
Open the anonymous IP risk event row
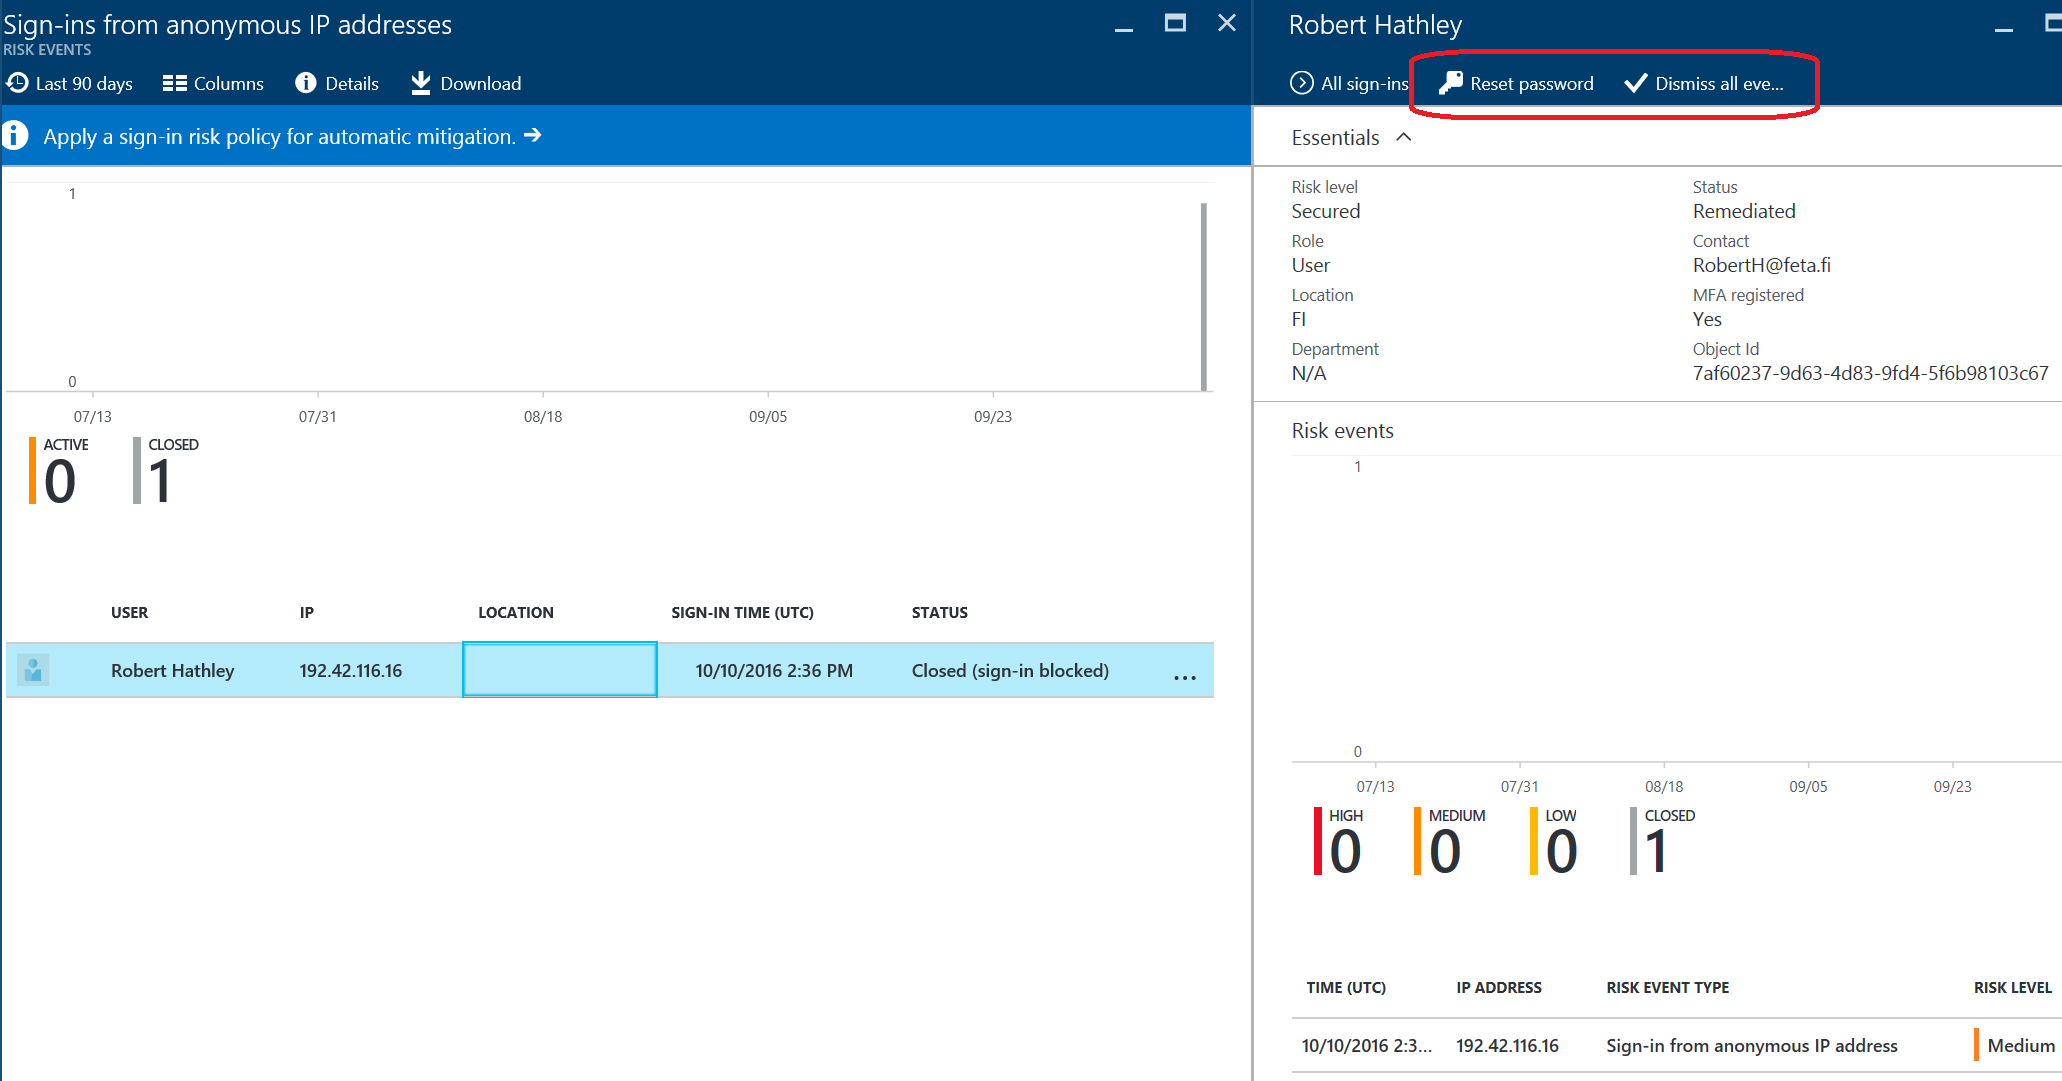pos(1750,1045)
